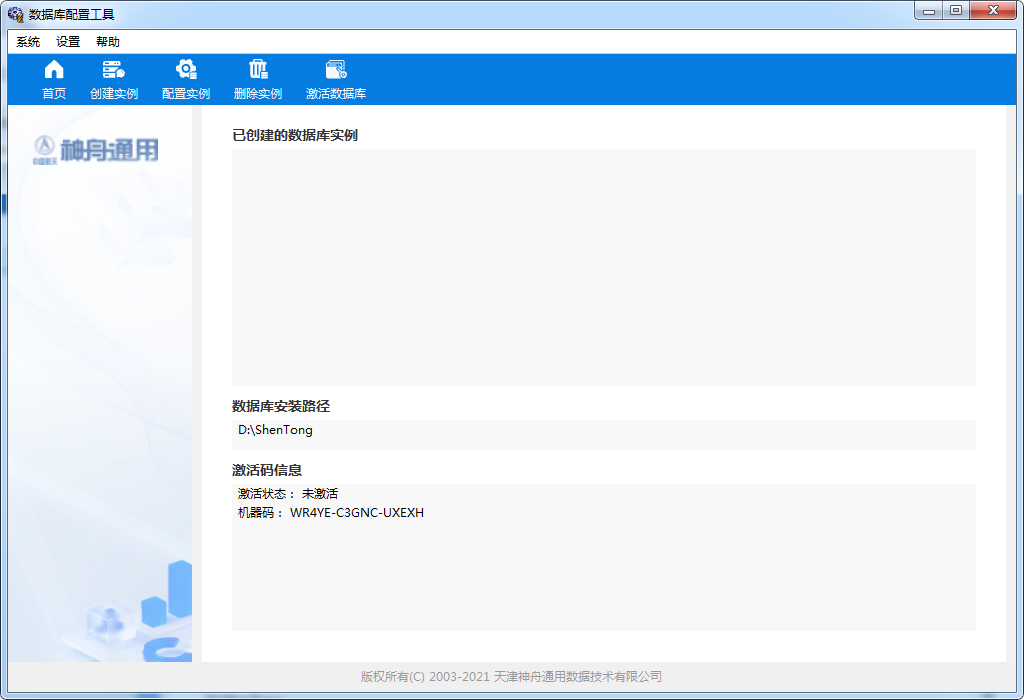The image size is (1024, 700).
Task: Go to the 首页 home icon
Action: click(54, 79)
